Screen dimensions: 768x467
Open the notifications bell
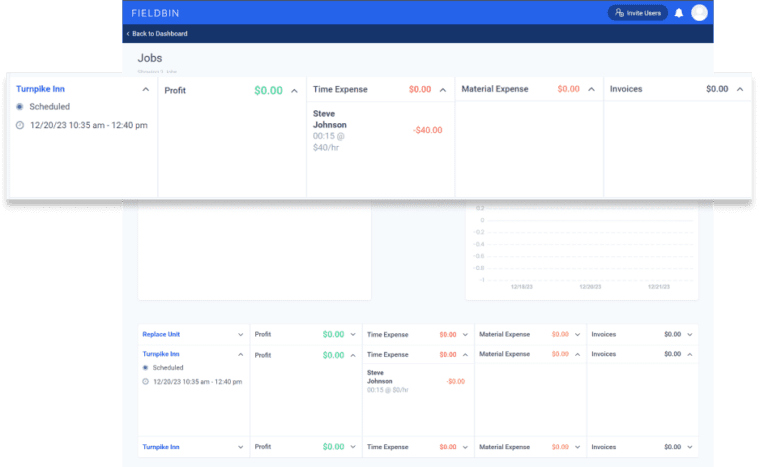(x=679, y=13)
